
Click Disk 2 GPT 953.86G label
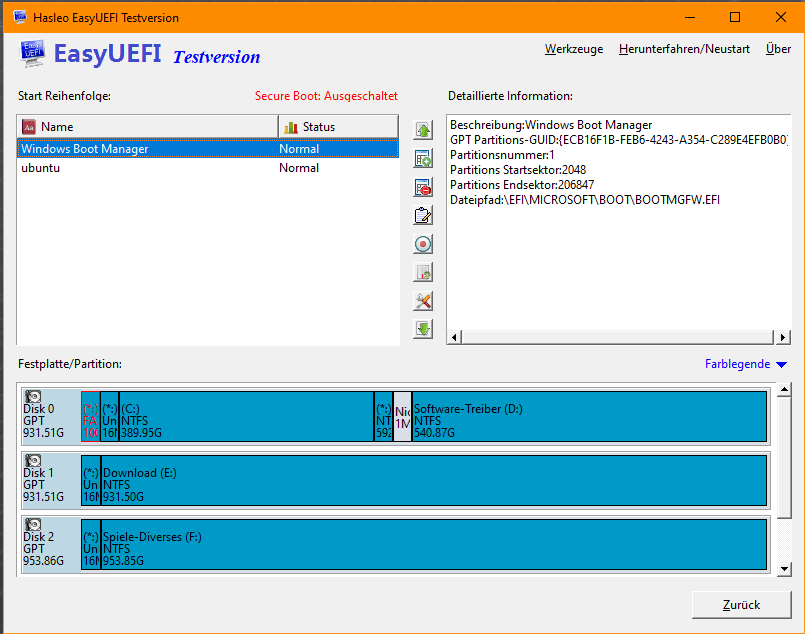coord(44,549)
